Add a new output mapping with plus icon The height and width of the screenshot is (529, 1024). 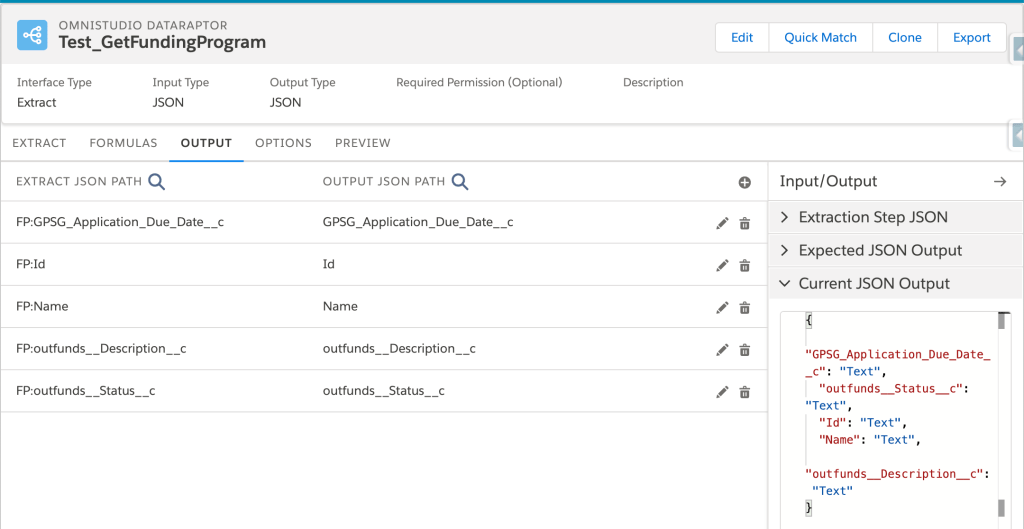point(744,182)
